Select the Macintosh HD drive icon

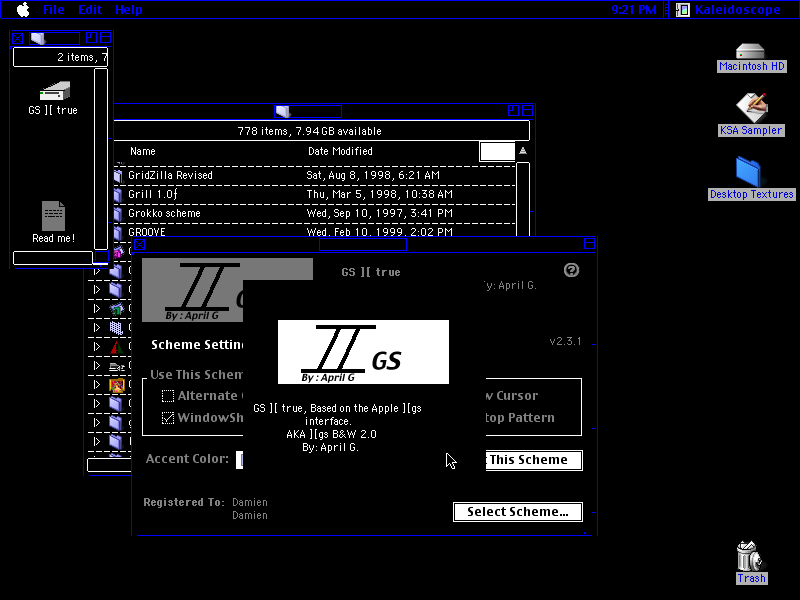[750, 52]
